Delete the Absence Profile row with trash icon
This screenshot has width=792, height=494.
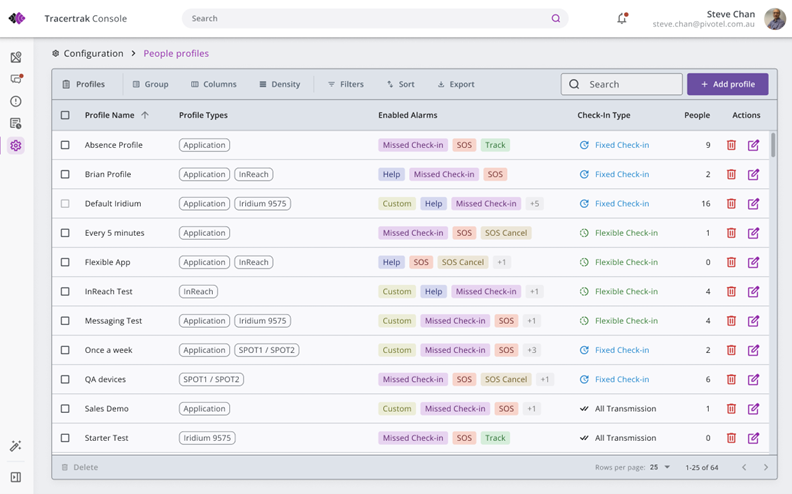(731, 145)
